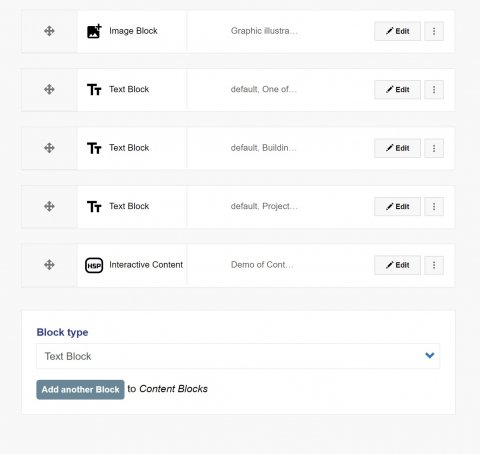Click the Tт icon of 'Project' Text Block
This screenshot has height=454, width=480.
[x=94, y=207]
